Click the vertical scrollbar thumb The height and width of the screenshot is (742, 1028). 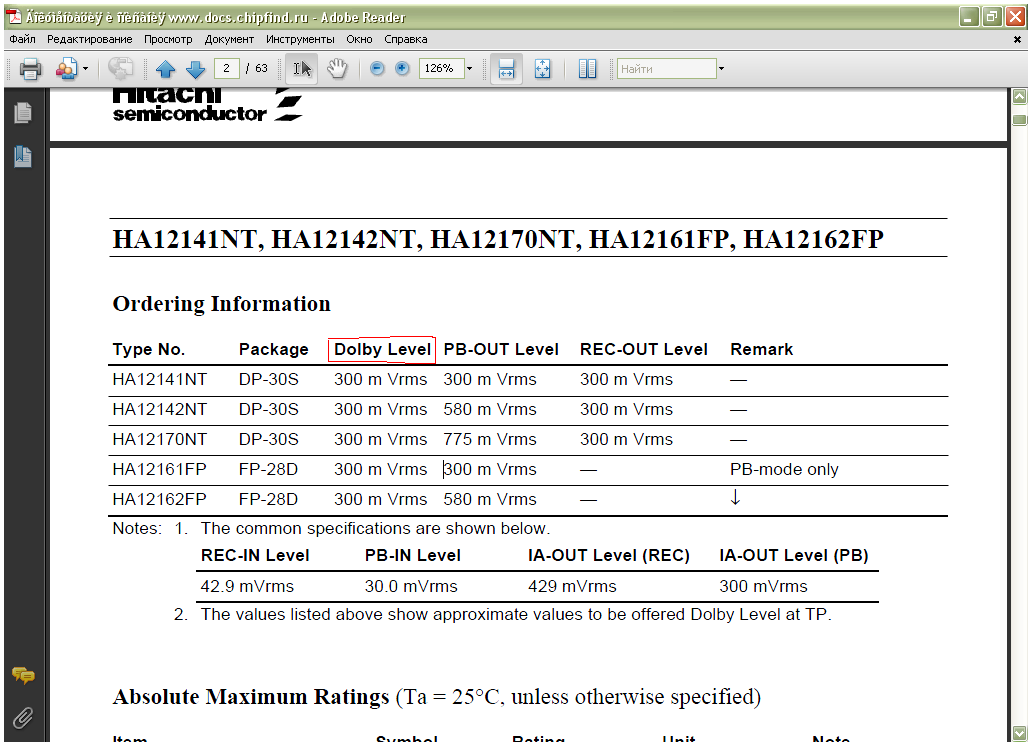[x=1019, y=119]
